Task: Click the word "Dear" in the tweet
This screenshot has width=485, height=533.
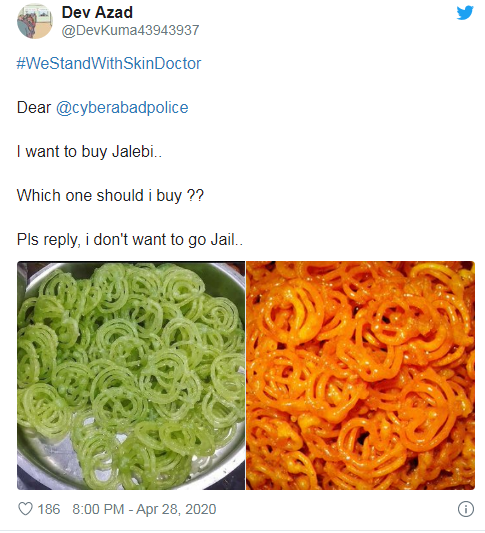Action: click(34, 108)
